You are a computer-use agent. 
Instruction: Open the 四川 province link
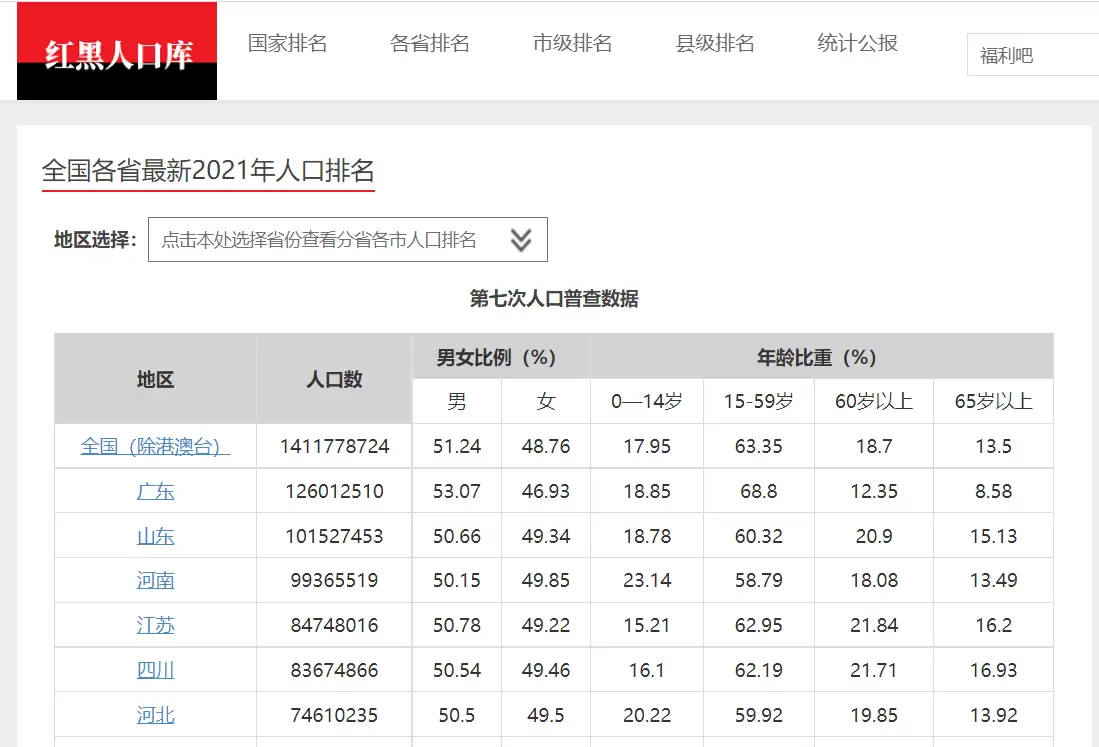coord(155,670)
